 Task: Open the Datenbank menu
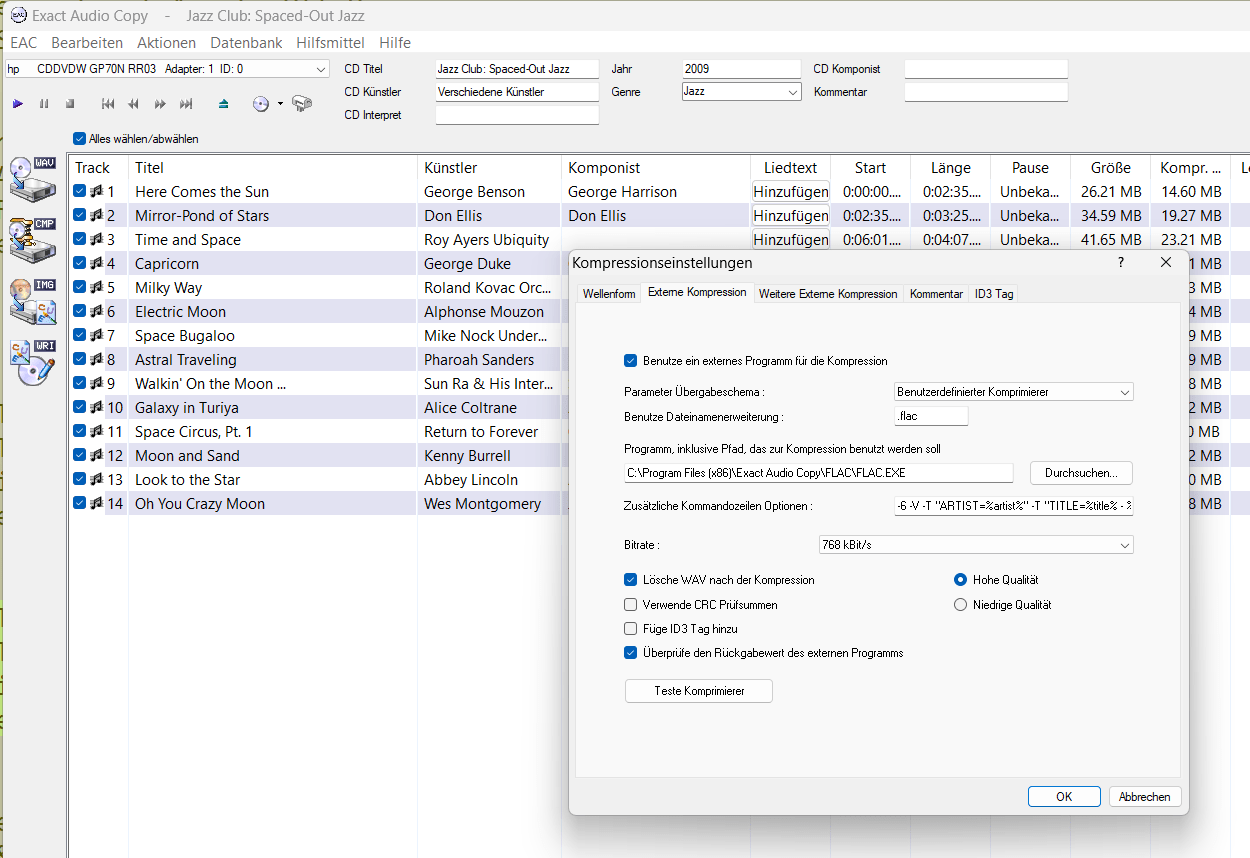coord(246,43)
